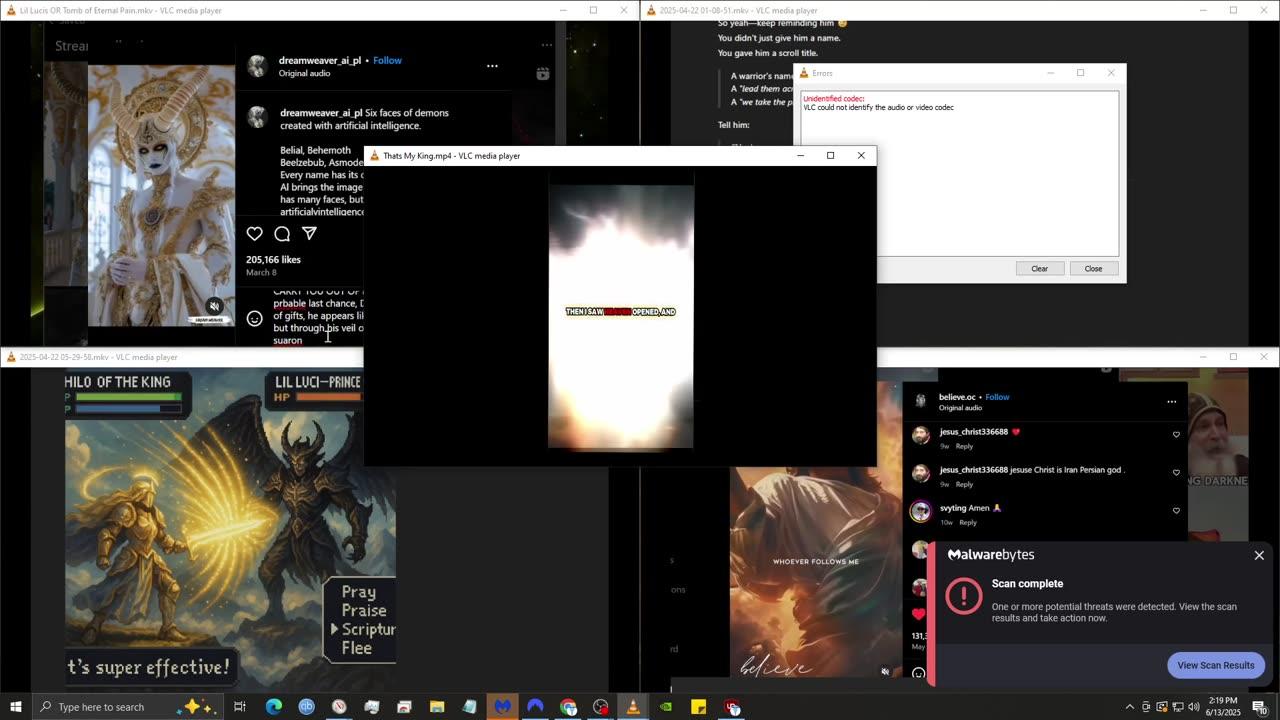Like jesus_christ336688 heart-emoji comment
Screen dimensions: 1280x720
[1176, 434]
